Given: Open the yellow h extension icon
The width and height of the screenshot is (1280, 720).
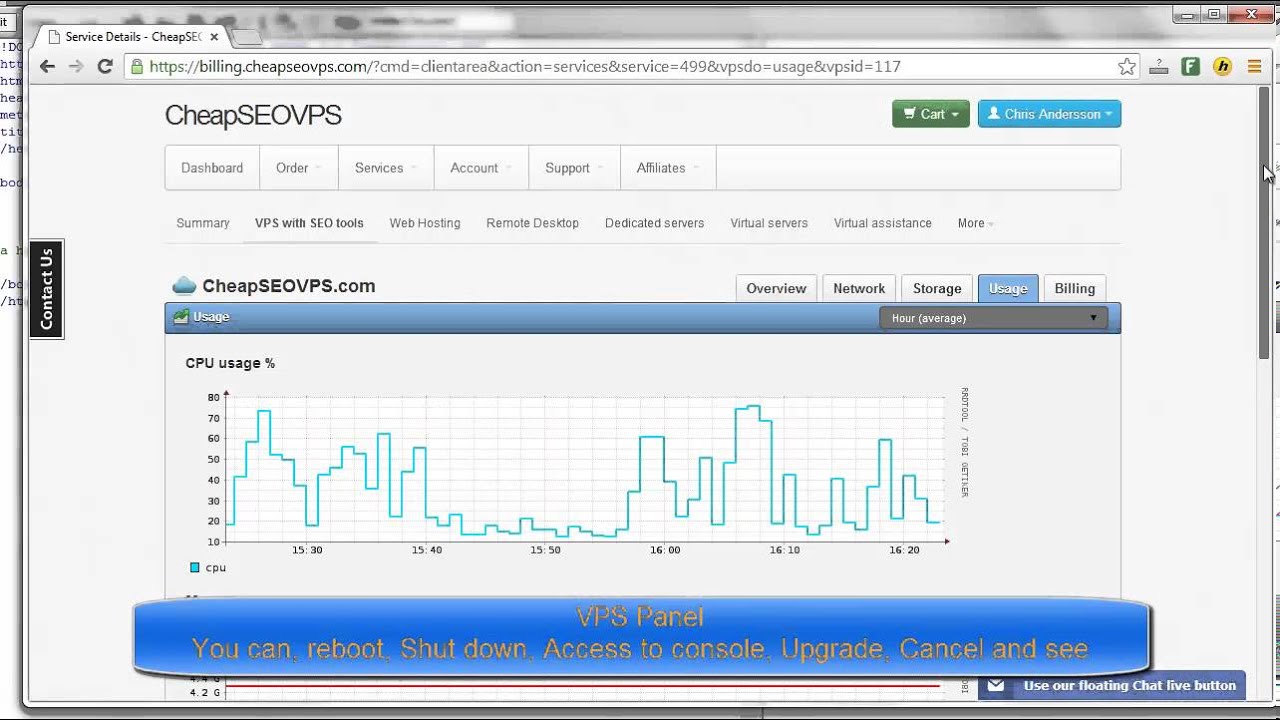Looking at the screenshot, I should [1222, 67].
